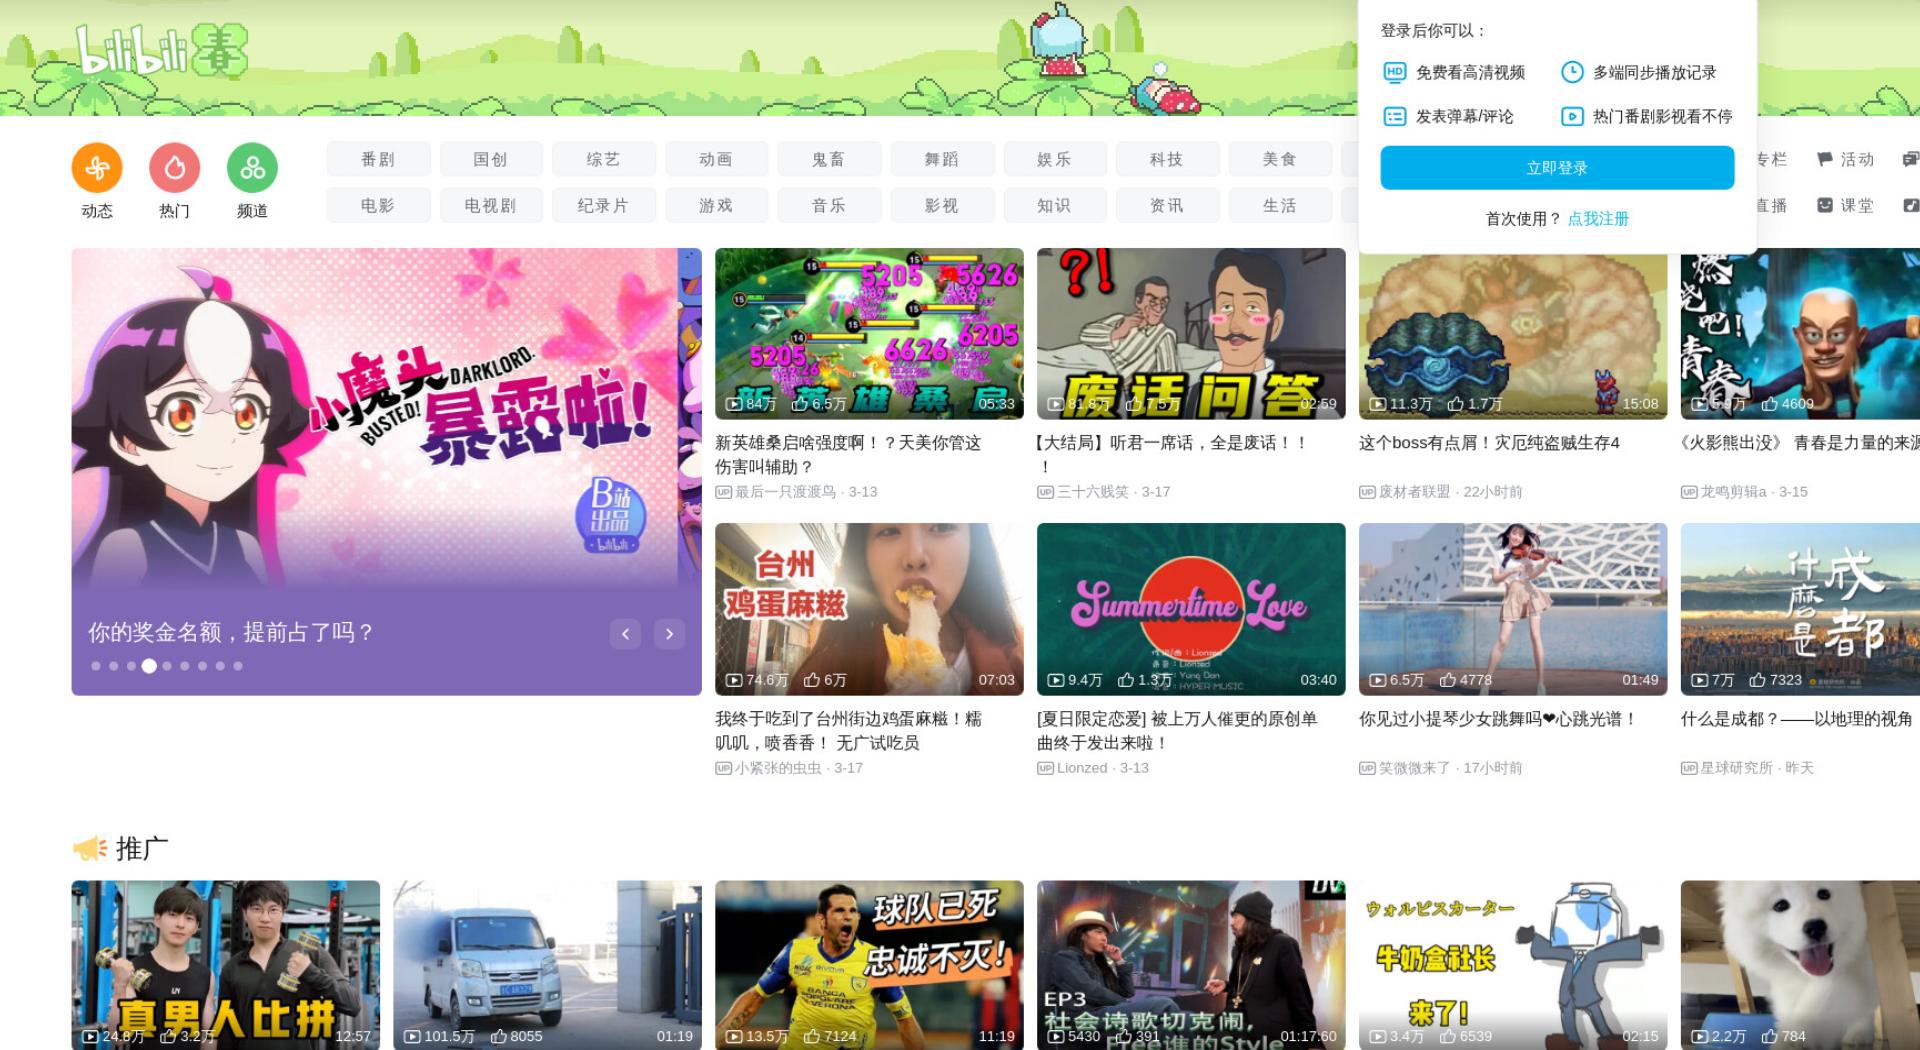
Task: Click the 立即登录 button
Action: pyautogui.click(x=1557, y=168)
